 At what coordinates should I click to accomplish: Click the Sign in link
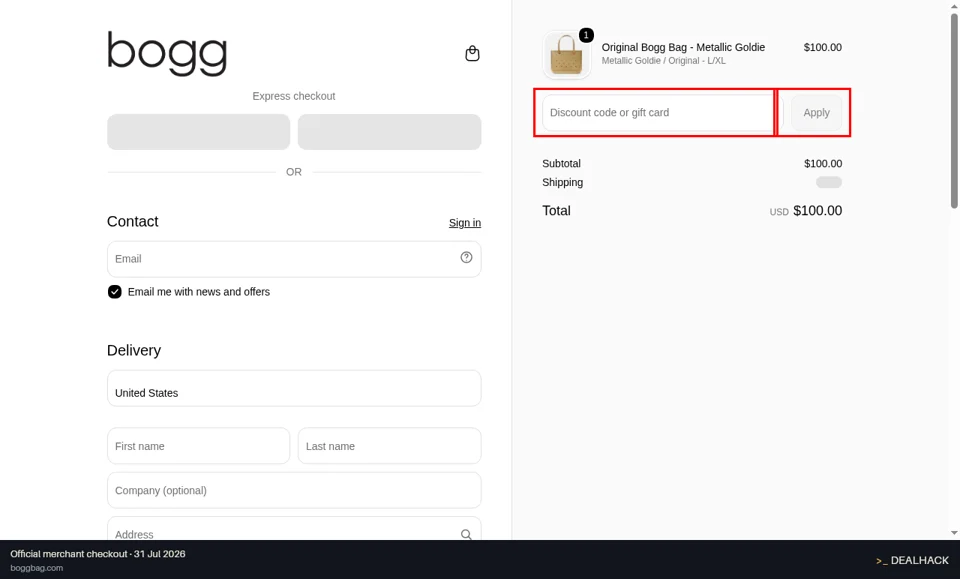click(465, 223)
